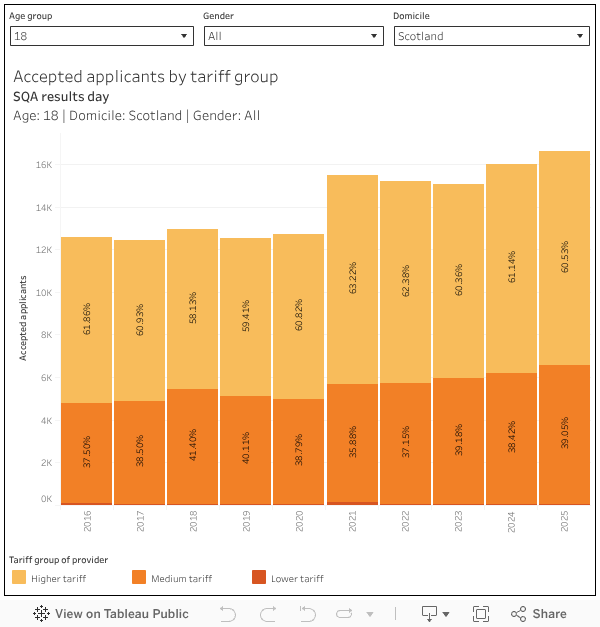The height and width of the screenshot is (627, 600).
Task: Click the Undo arrow icon
Action: [x=228, y=614]
